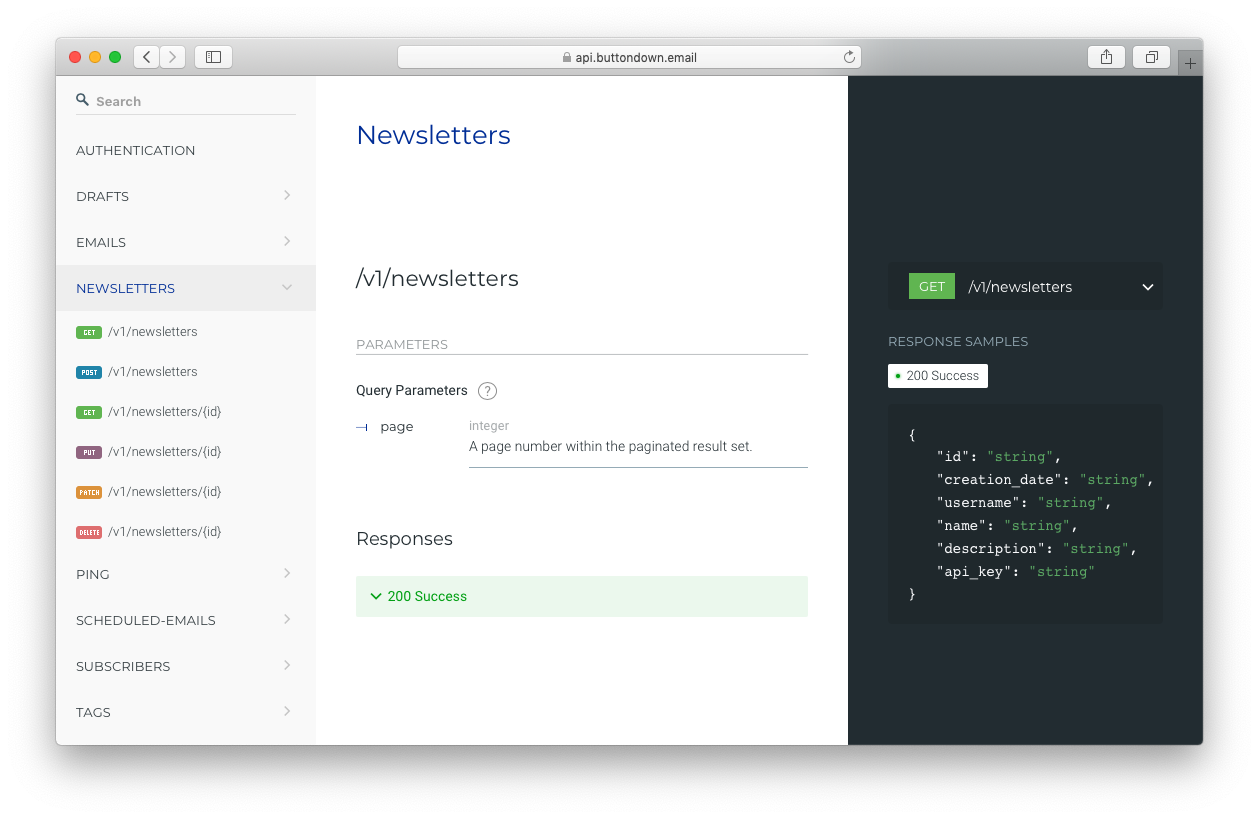Click the Responses heading

pyautogui.click(x=404, y=539)
